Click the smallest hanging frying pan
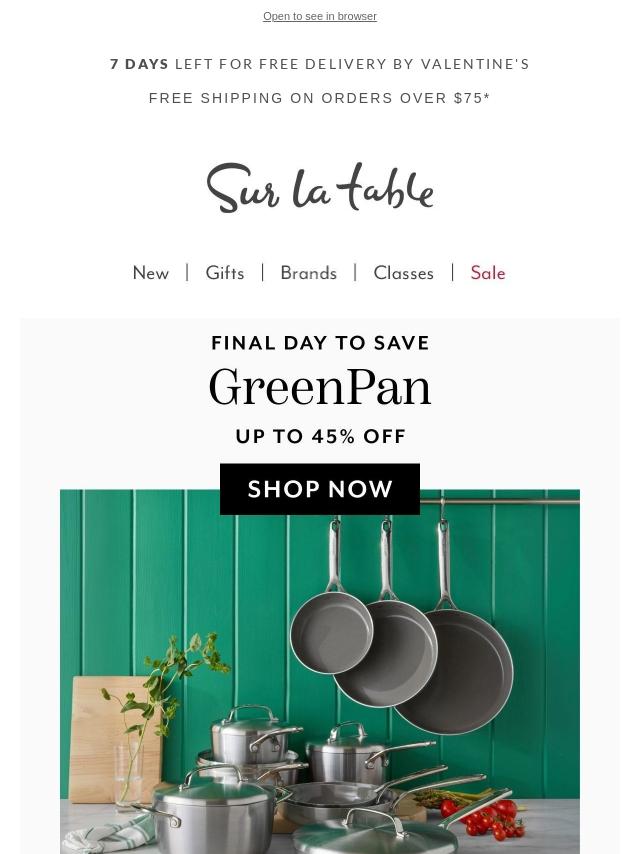This screenshot has height=854, width=640. click(x=332, y=626)
